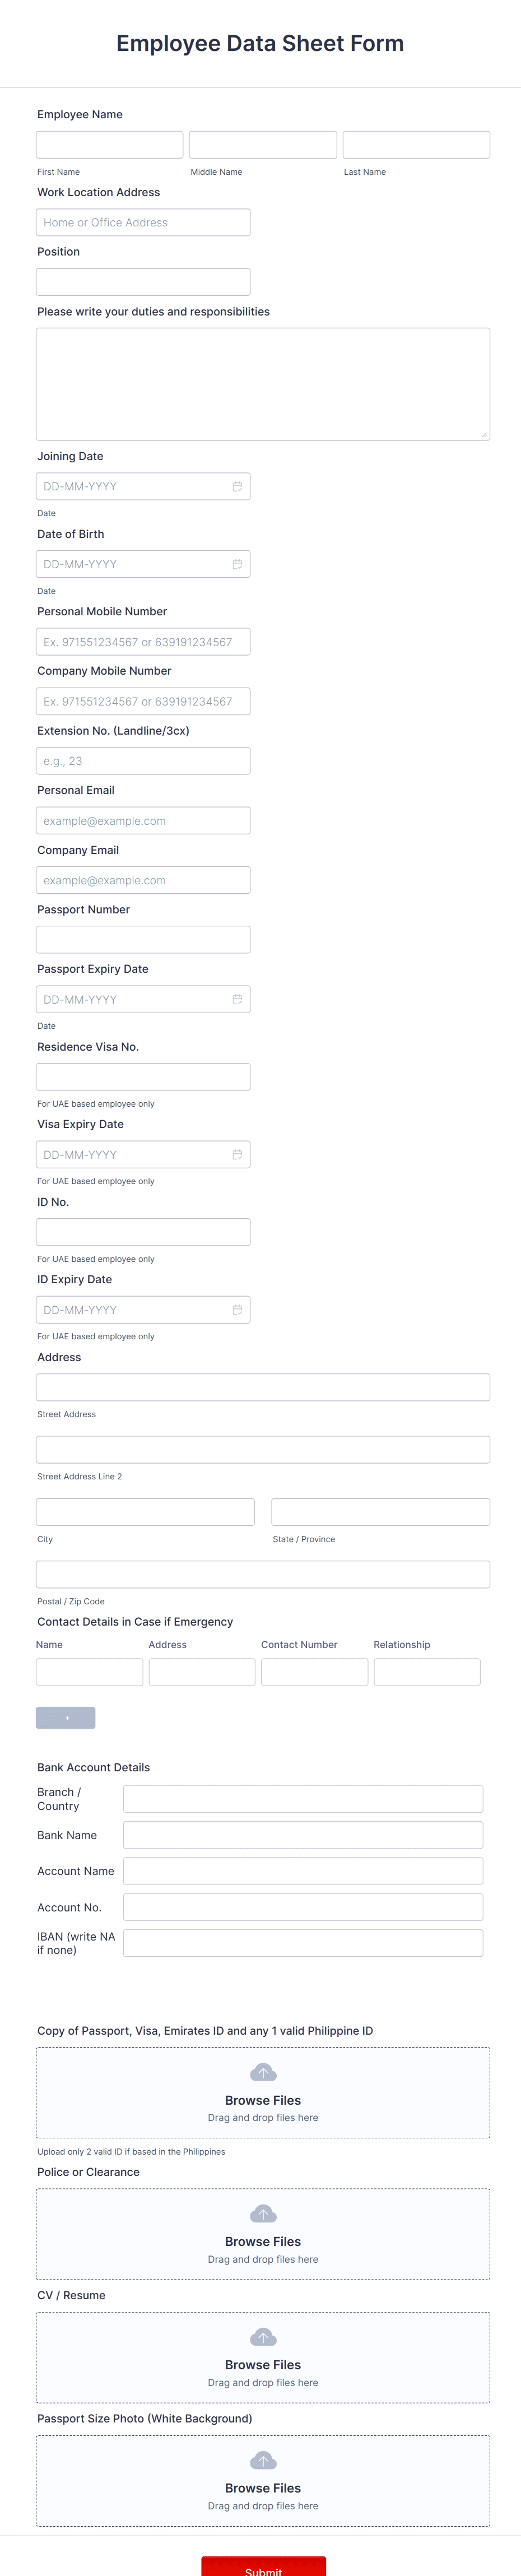Click the duties and responsibilities text area
This screenshot has width=521, height=2576.
click(x=262, y=383)
